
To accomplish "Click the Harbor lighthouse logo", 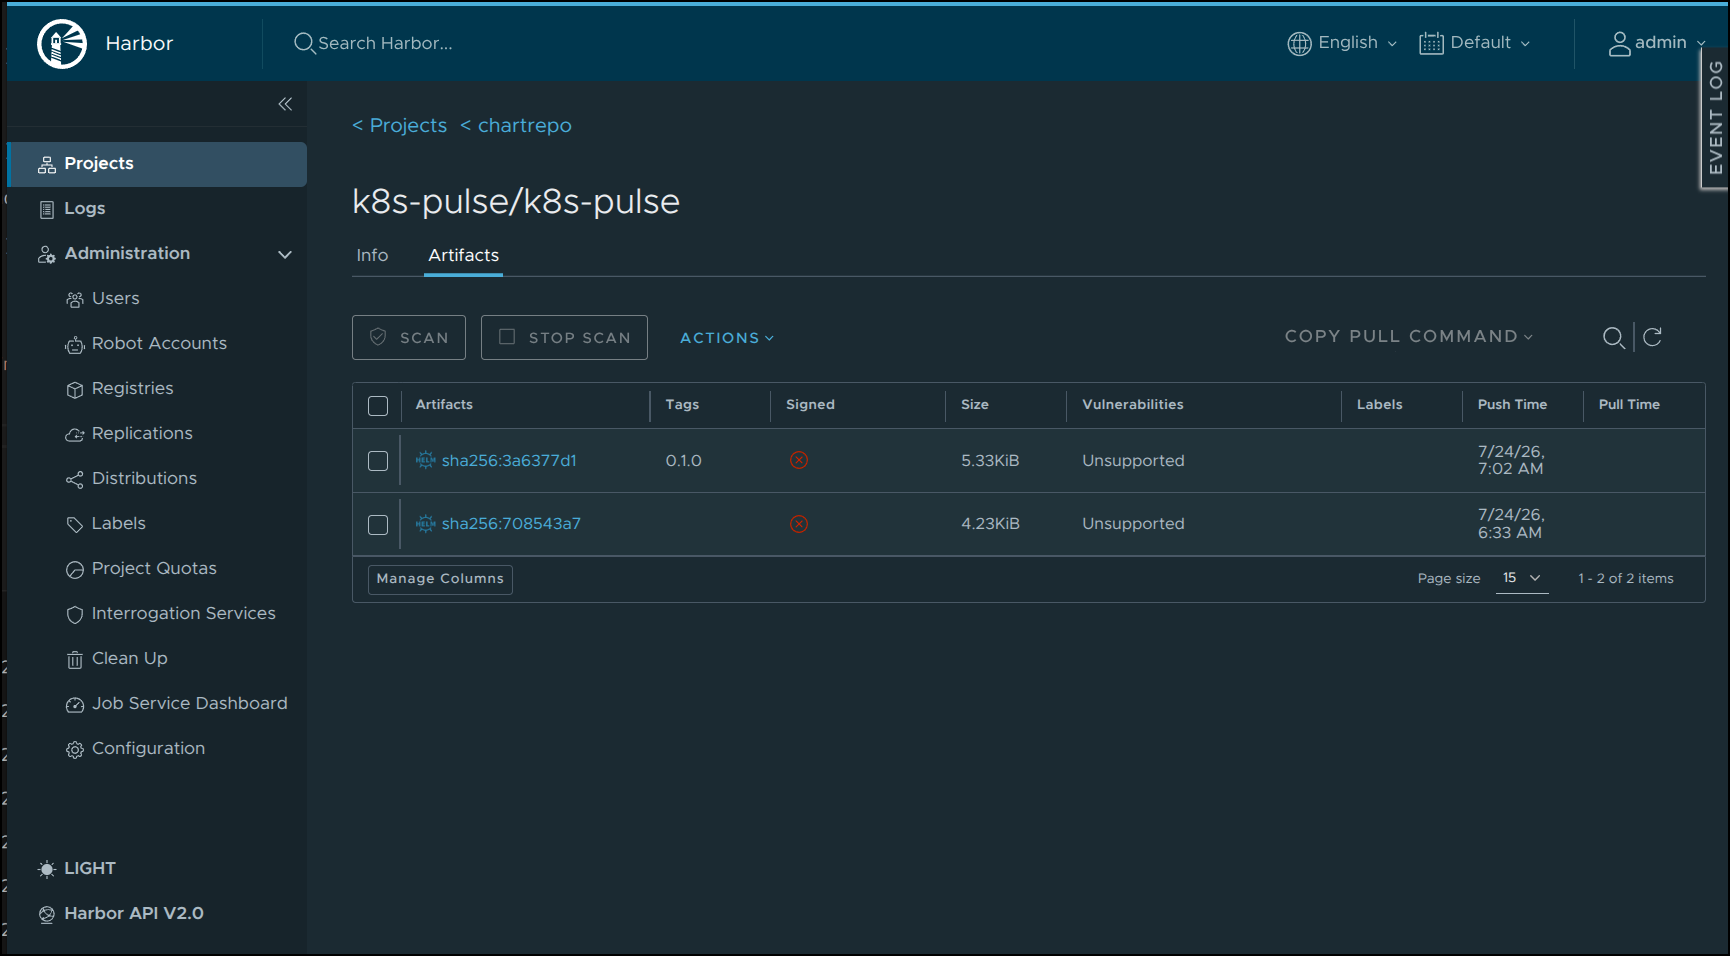I will tap(62, 44).
